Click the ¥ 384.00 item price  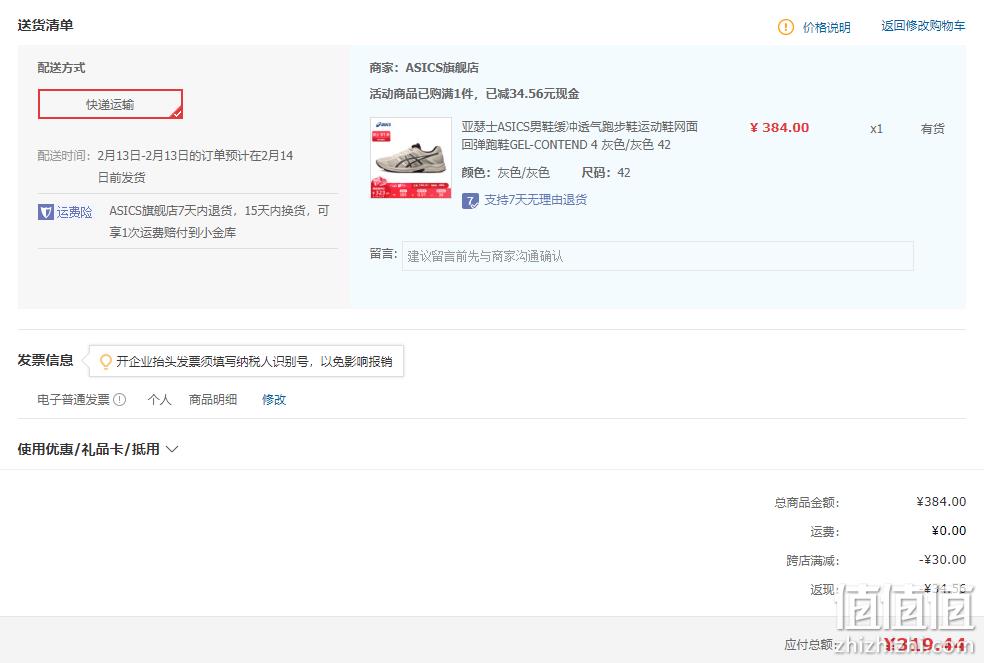779,127
